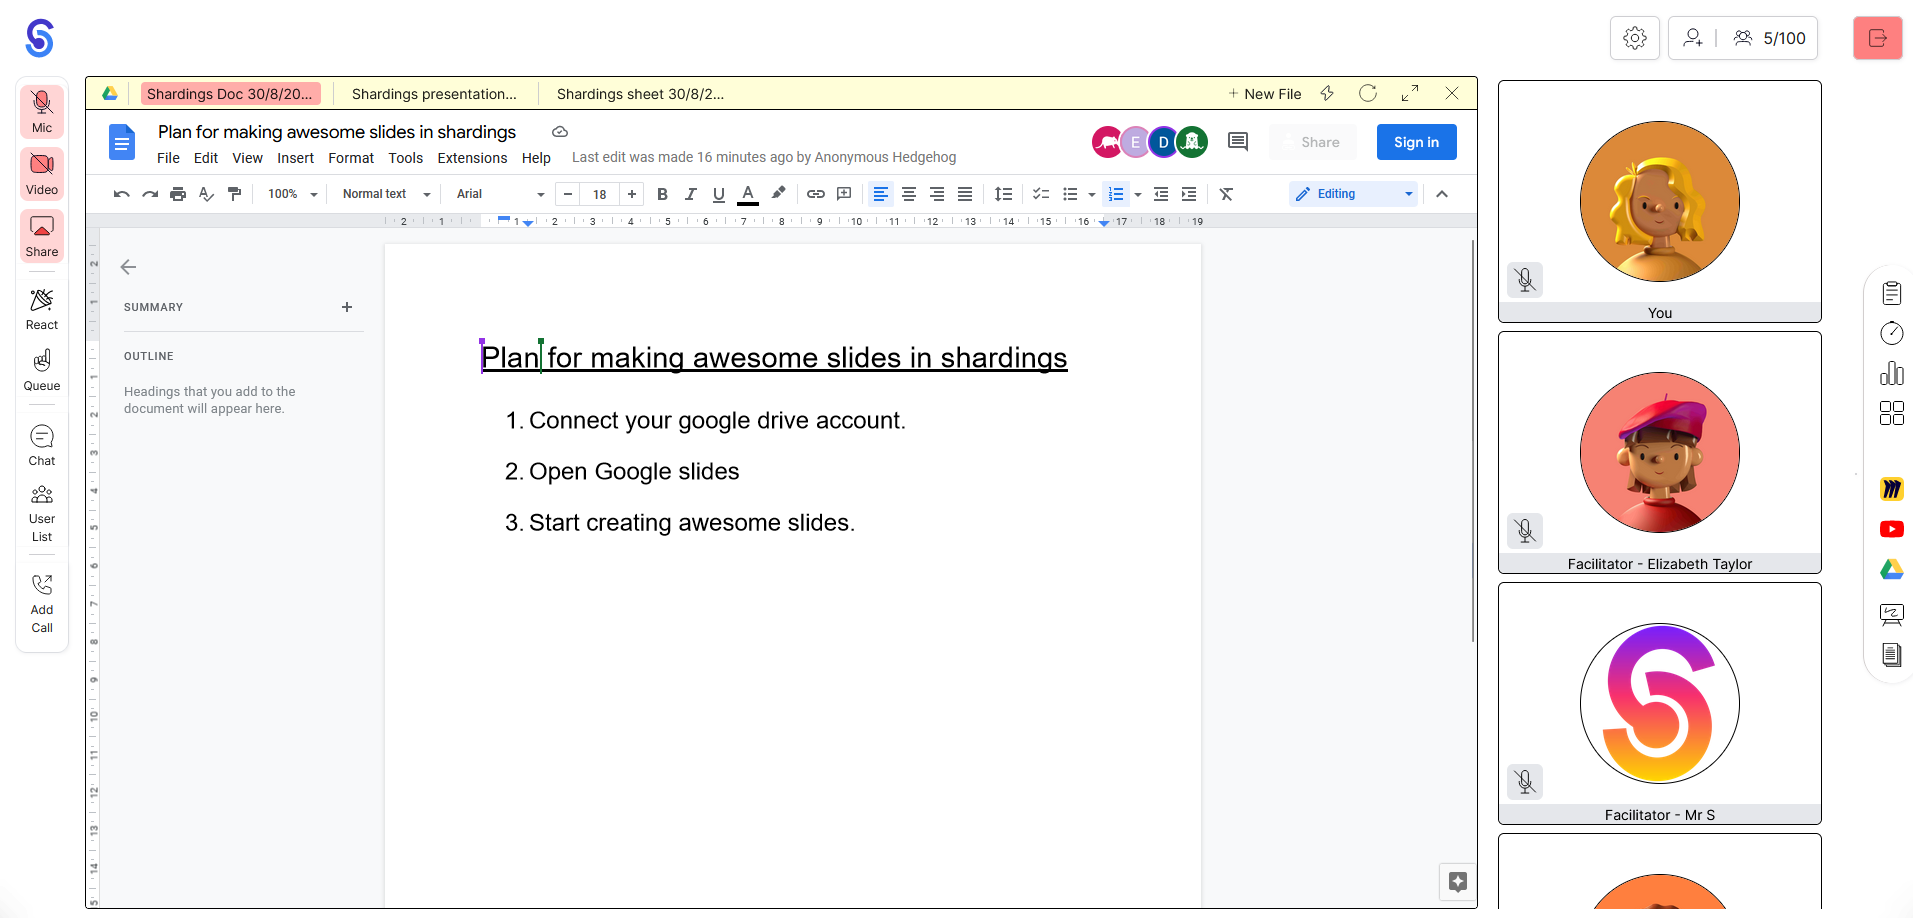Open the Help menu

click(x=536, y=158)
